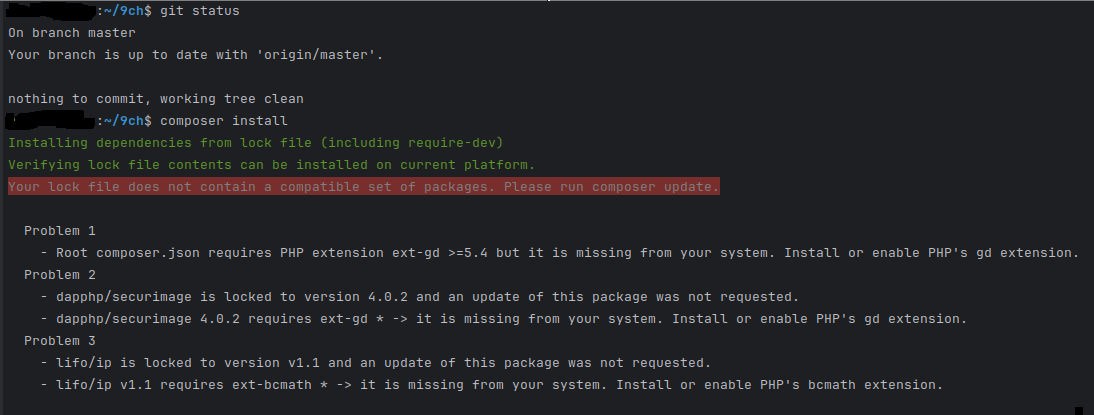The image size is (1094, 415).
Task: Click the 'origin/master' up to date line
Action: [x=196, y=55]
